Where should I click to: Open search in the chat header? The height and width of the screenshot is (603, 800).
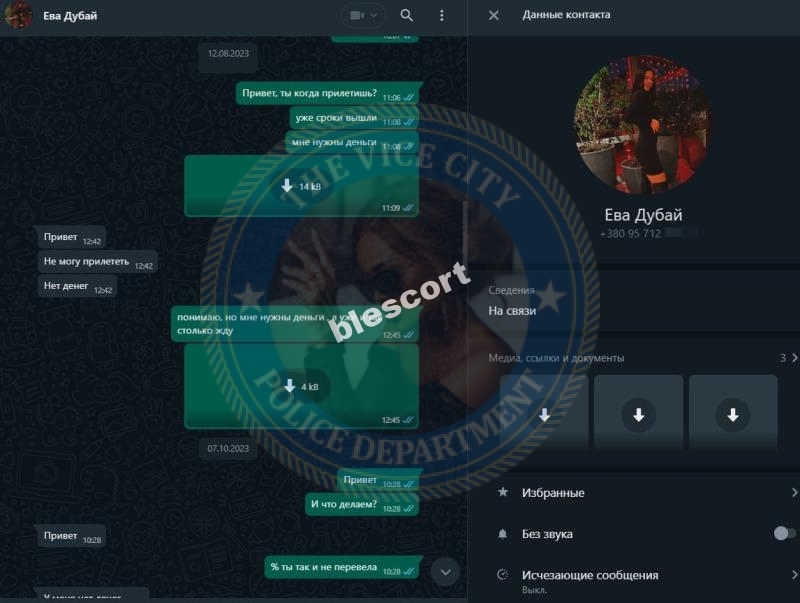coord(406,15)
